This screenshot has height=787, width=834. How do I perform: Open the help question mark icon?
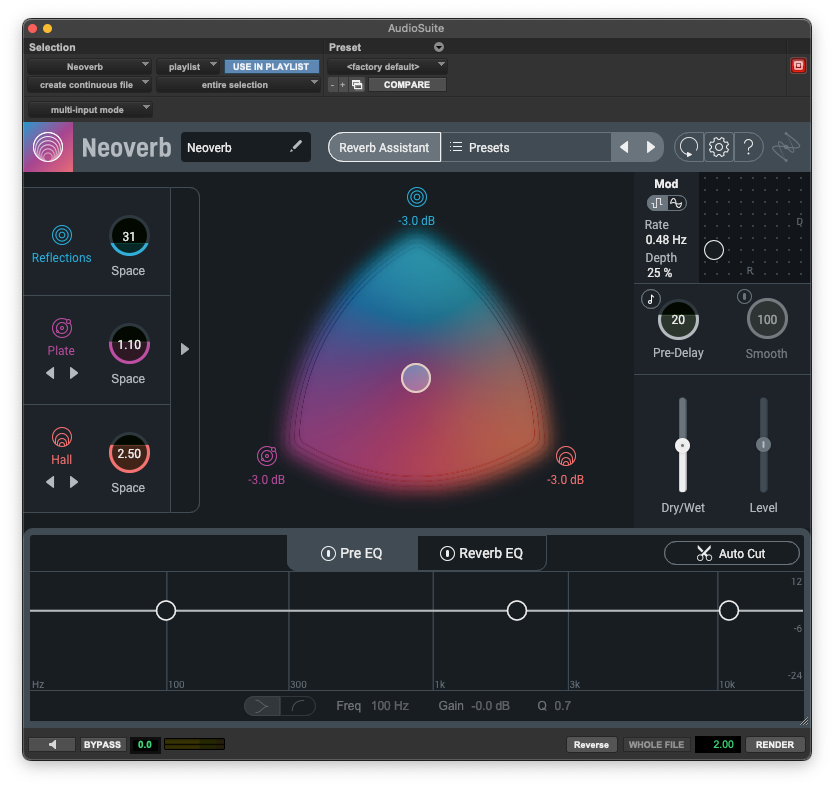tap(749, 147)
